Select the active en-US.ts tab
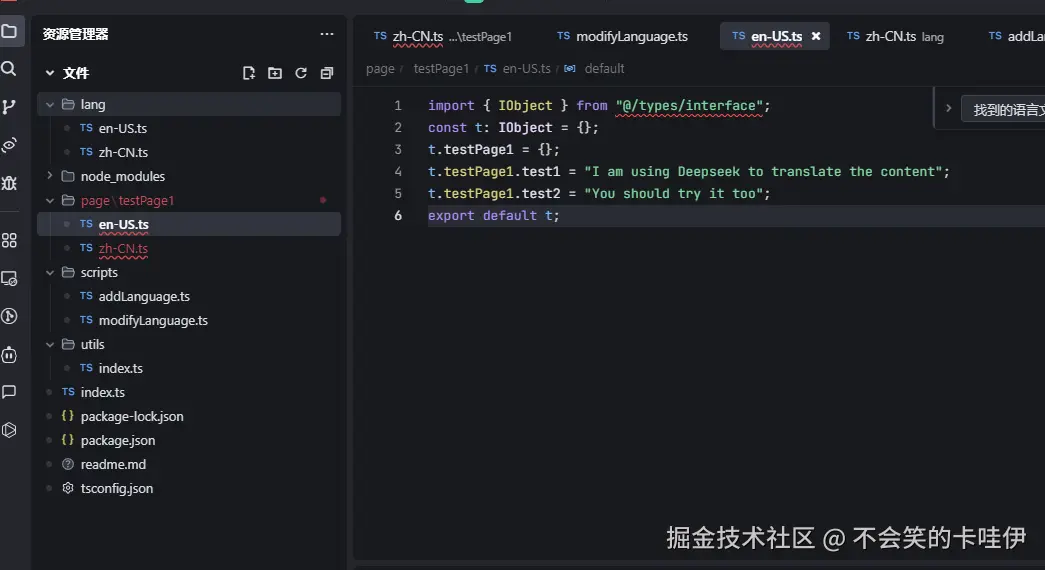This screenshot has width=1045, height=570. 774,36
